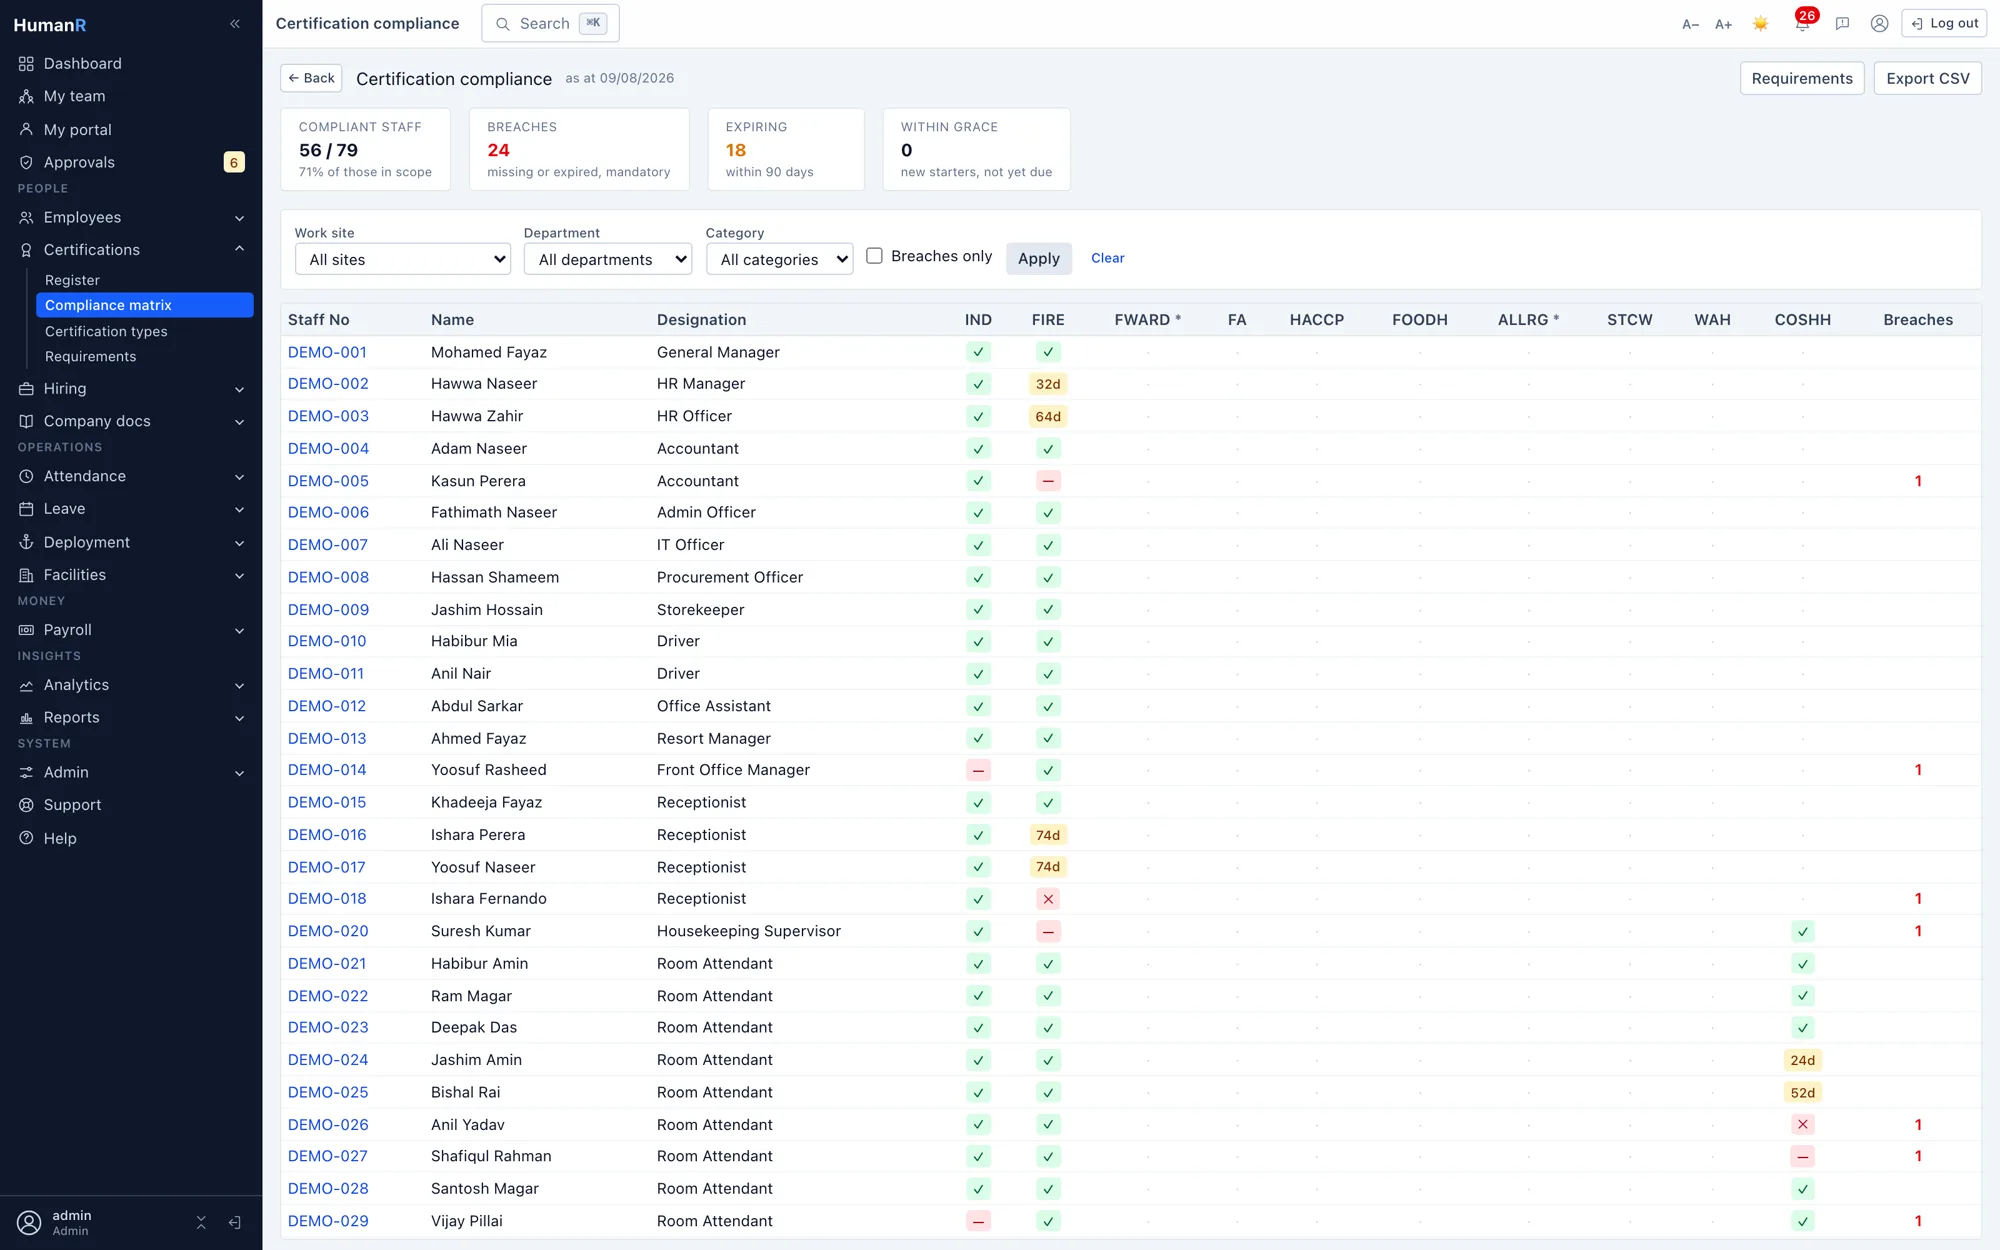
Task: Open staff record DEMO-005
Action: (328, 481)
